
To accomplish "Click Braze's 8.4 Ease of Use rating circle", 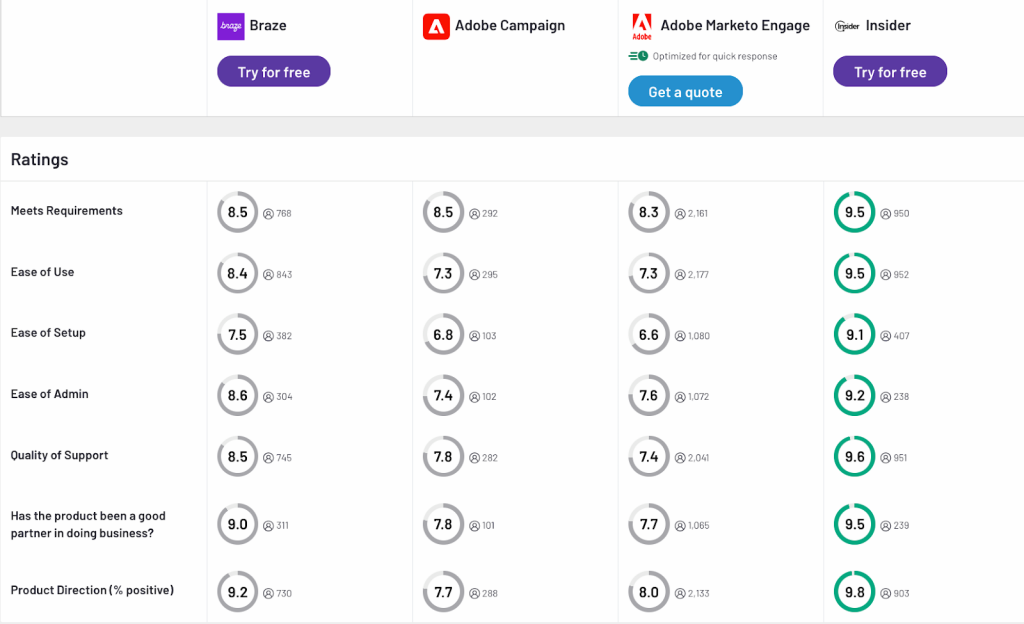I will coord(237,273).
